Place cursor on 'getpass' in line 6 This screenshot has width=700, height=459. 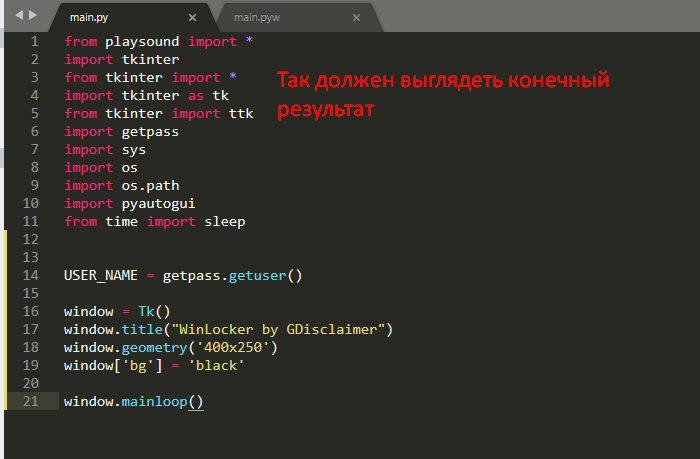tap(150, 132)
